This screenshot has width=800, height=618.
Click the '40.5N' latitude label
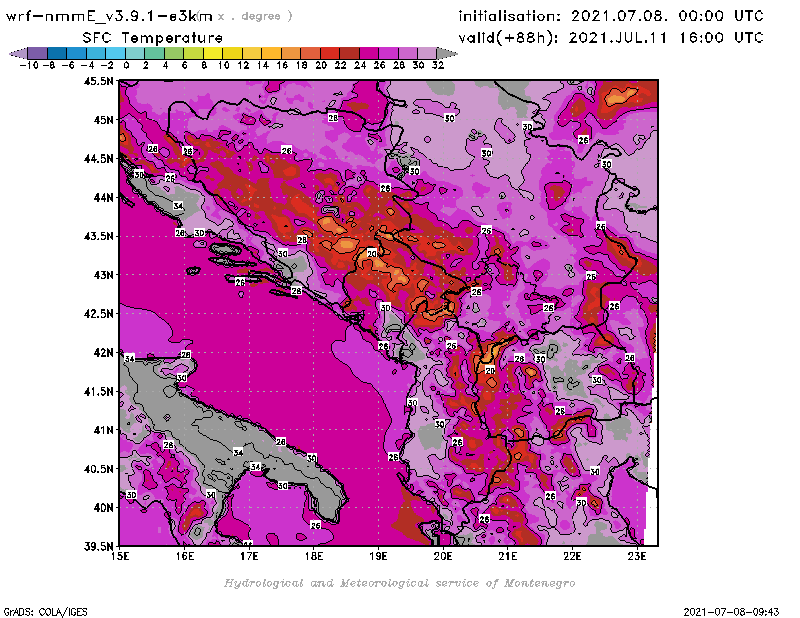coord(99,469)
